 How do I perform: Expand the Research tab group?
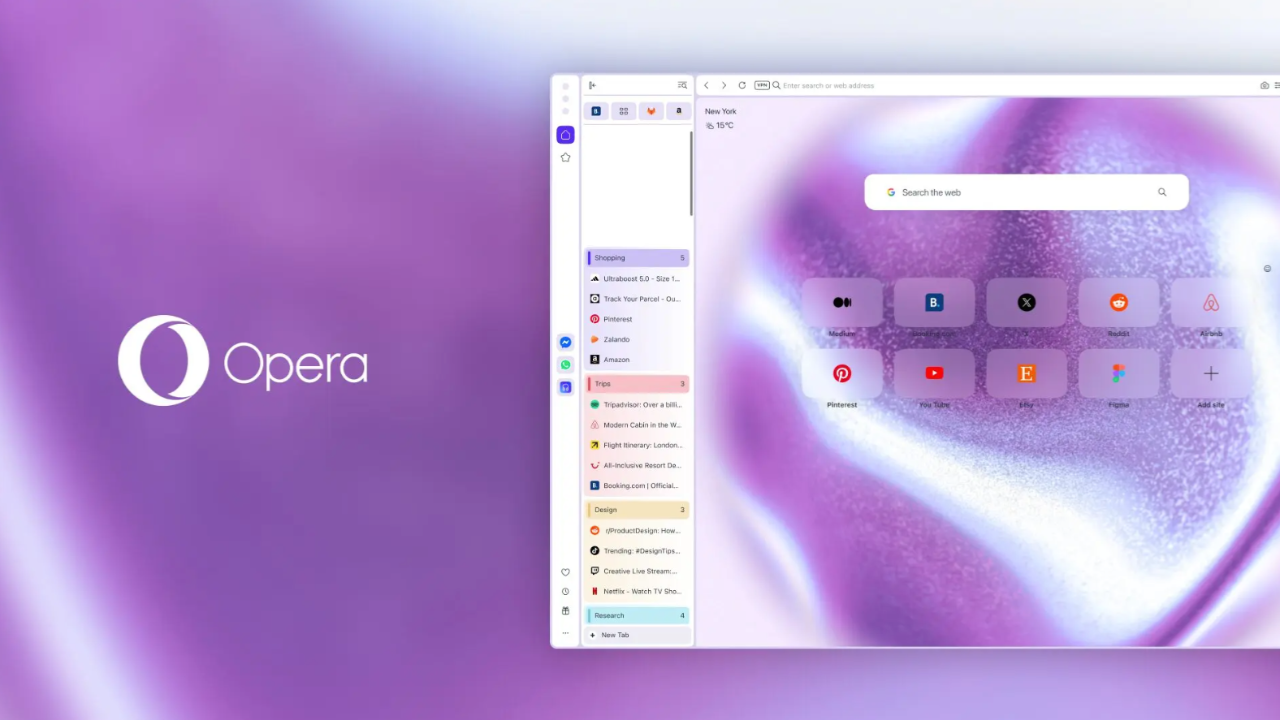pos(637,616)
